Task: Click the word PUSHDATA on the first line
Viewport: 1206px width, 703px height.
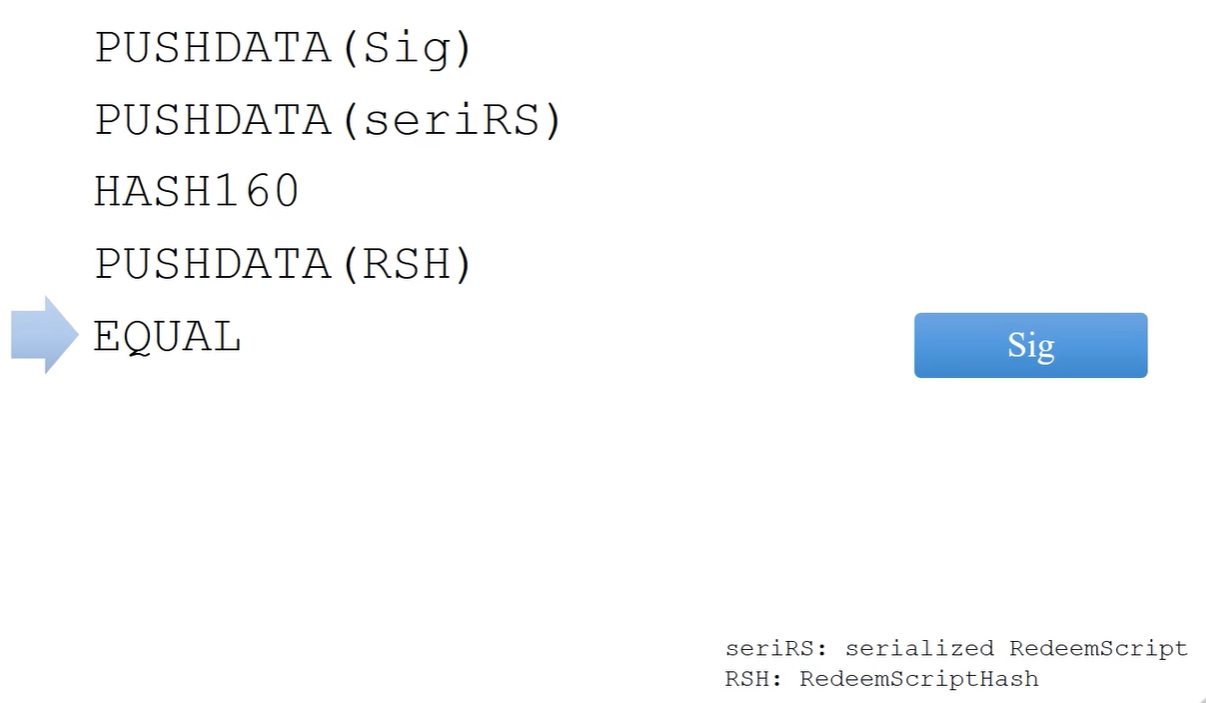Action: point(213,48)
